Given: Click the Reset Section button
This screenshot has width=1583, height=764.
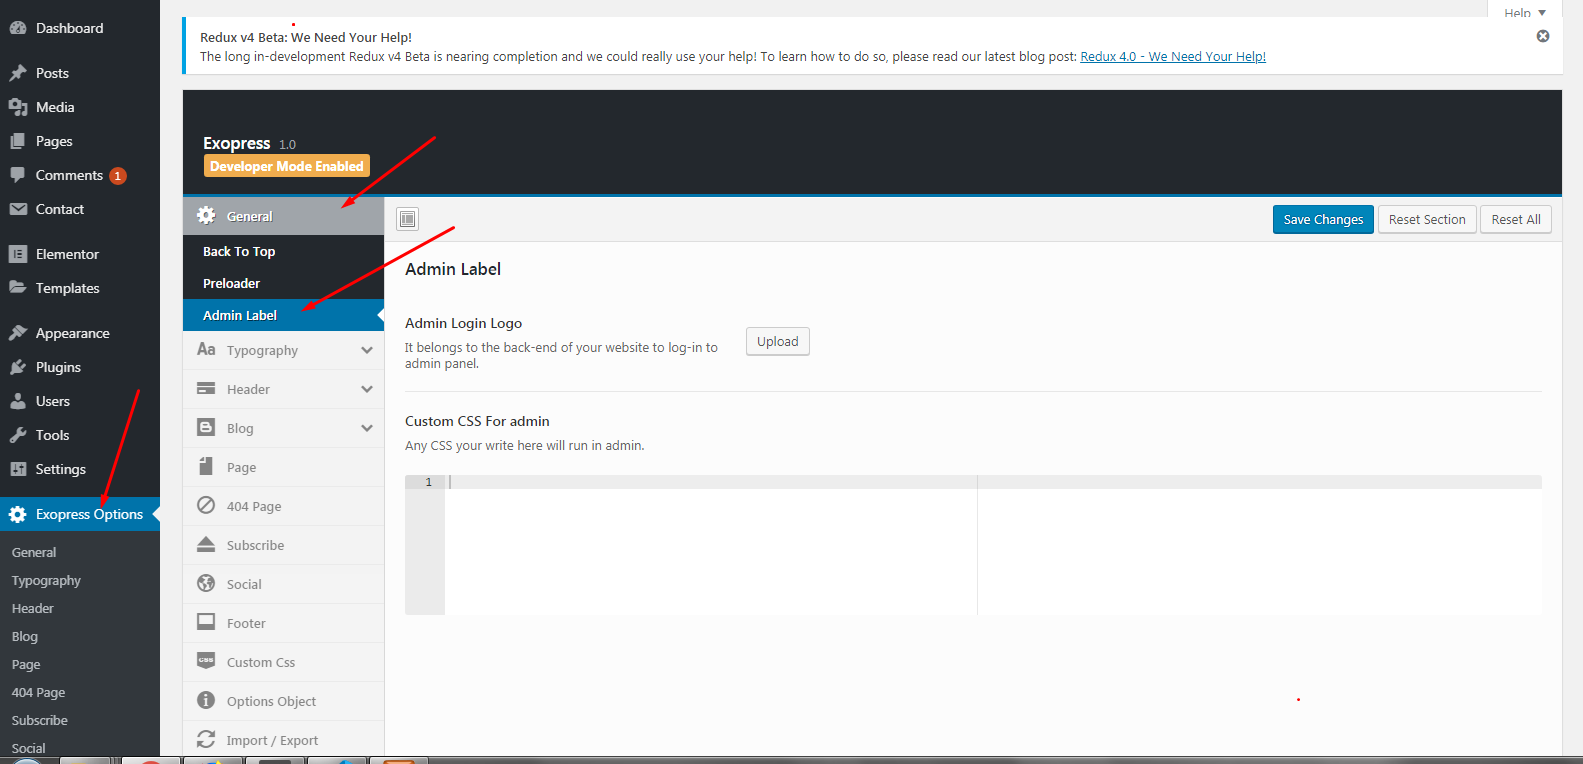Looking at the screenshot, I should coord(1427,219).
